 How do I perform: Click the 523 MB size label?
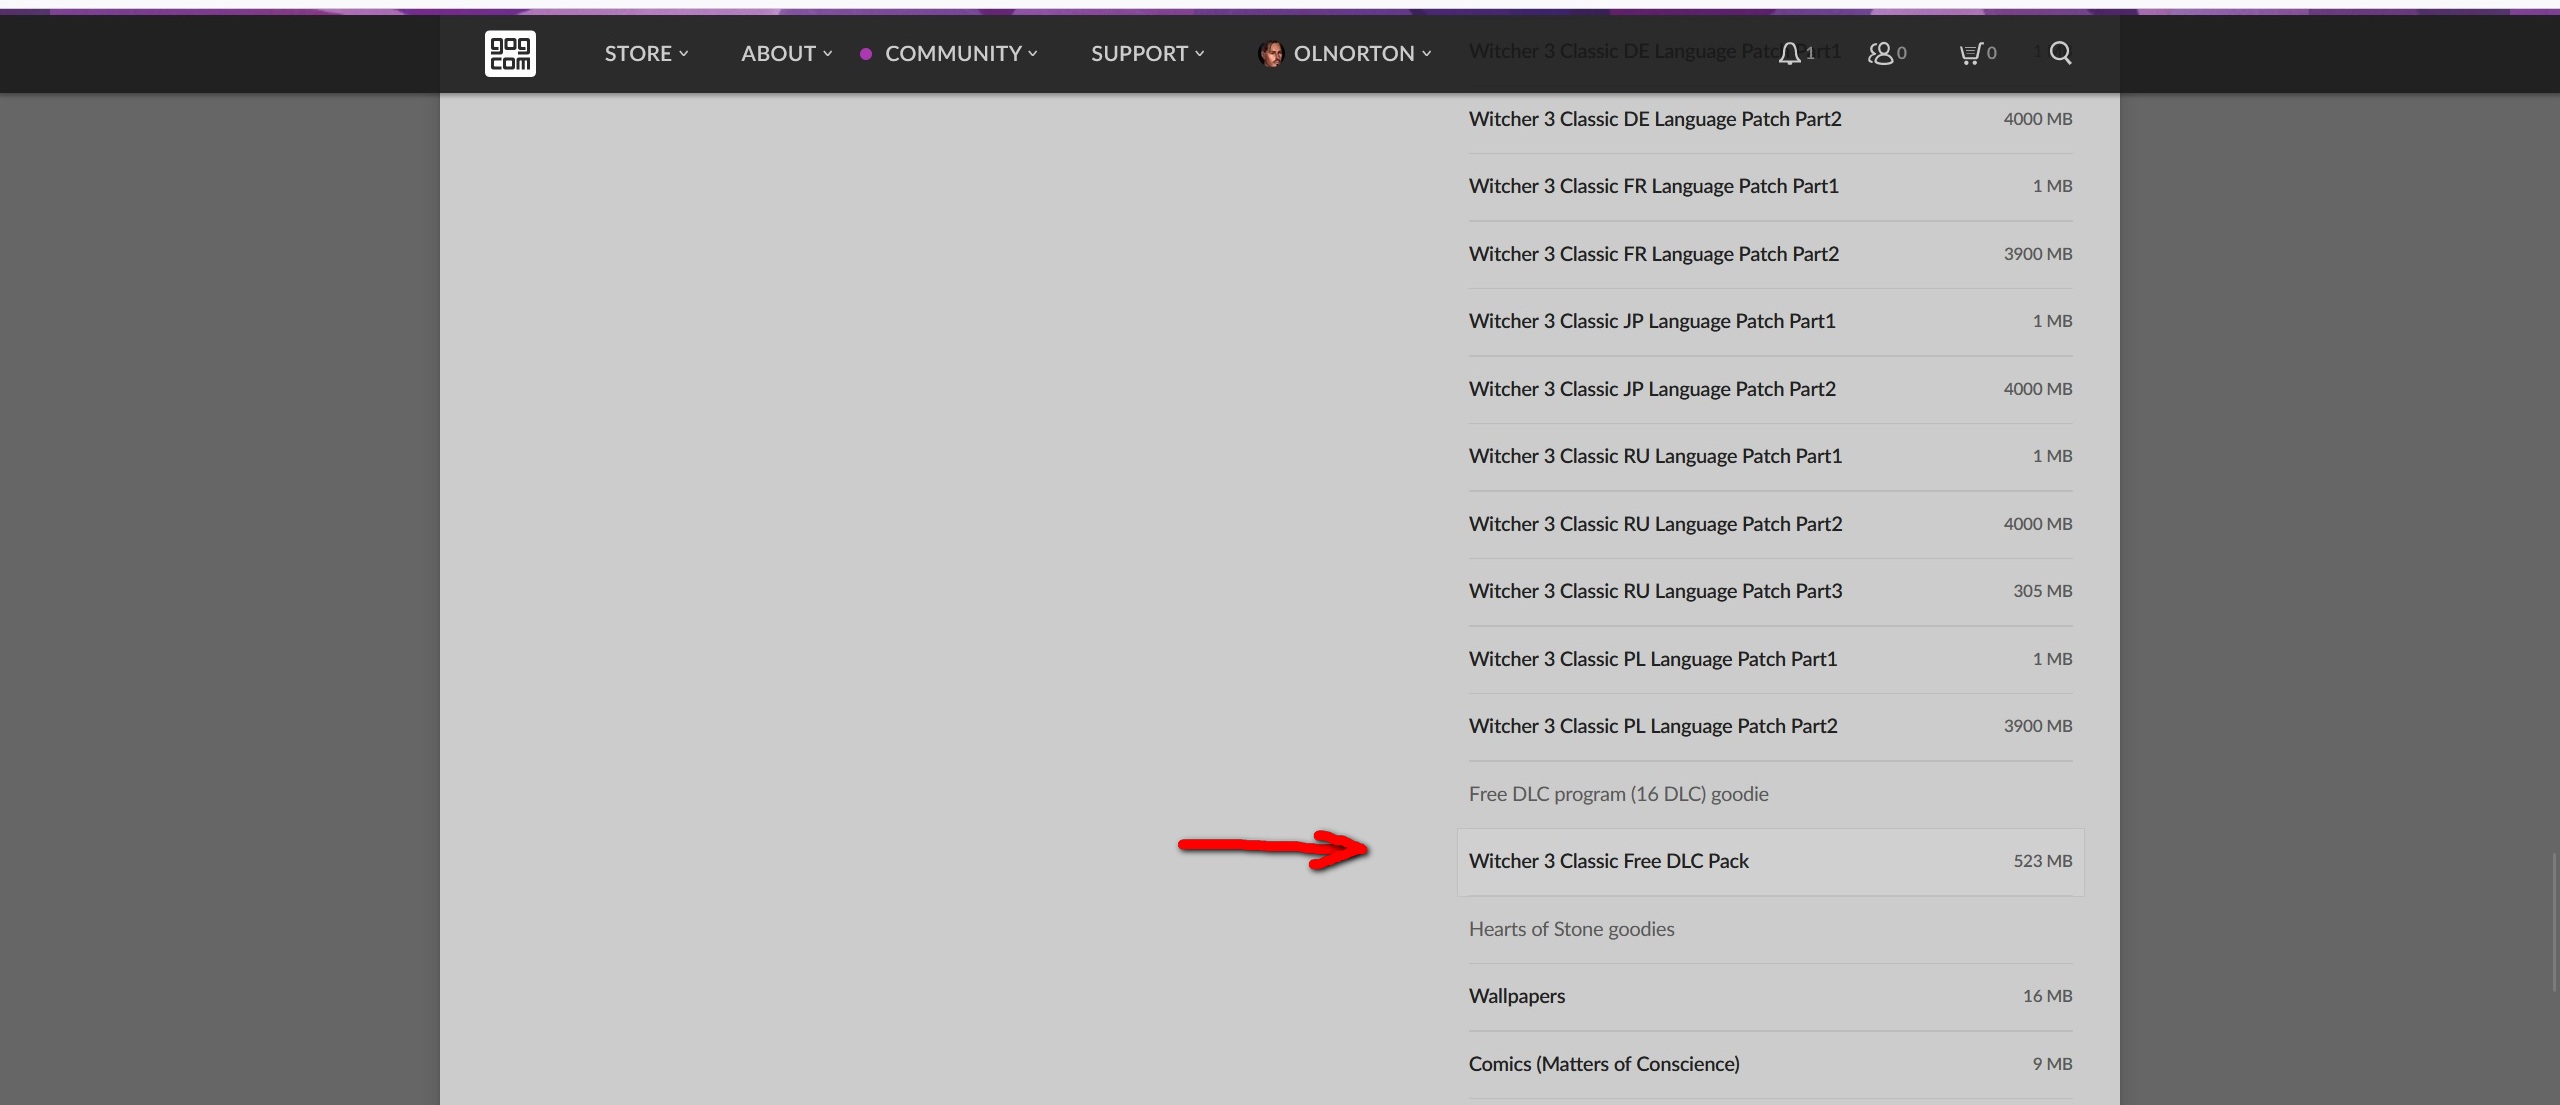pos(2042,861)
